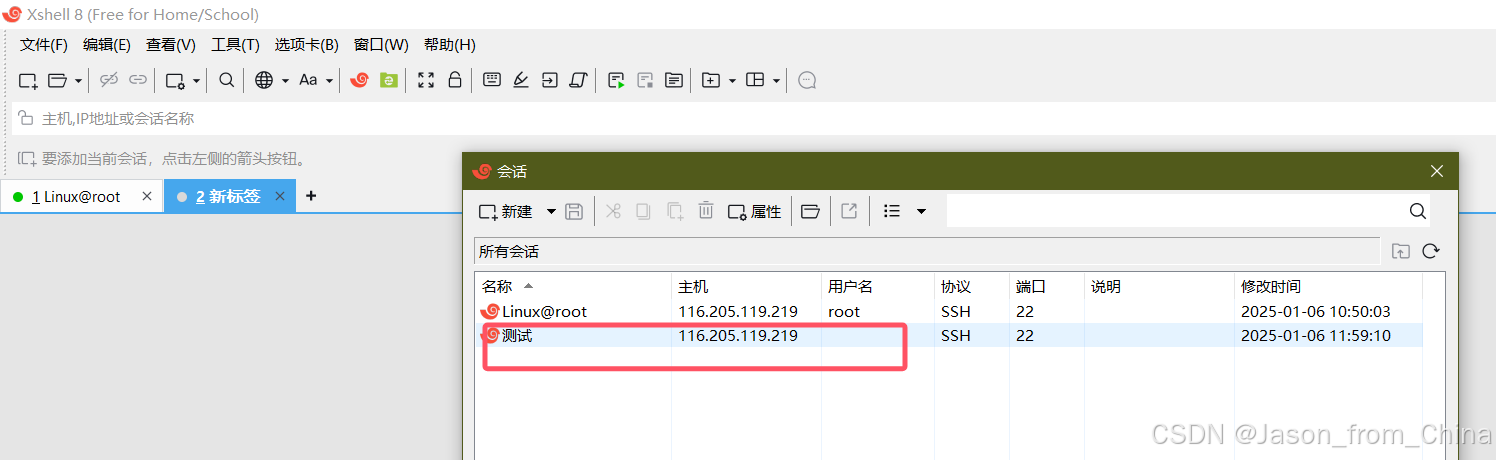This screenshot has width=1496, height=460.
Task: Close the 2 新标签 tab
Action: tap(280, 196)
